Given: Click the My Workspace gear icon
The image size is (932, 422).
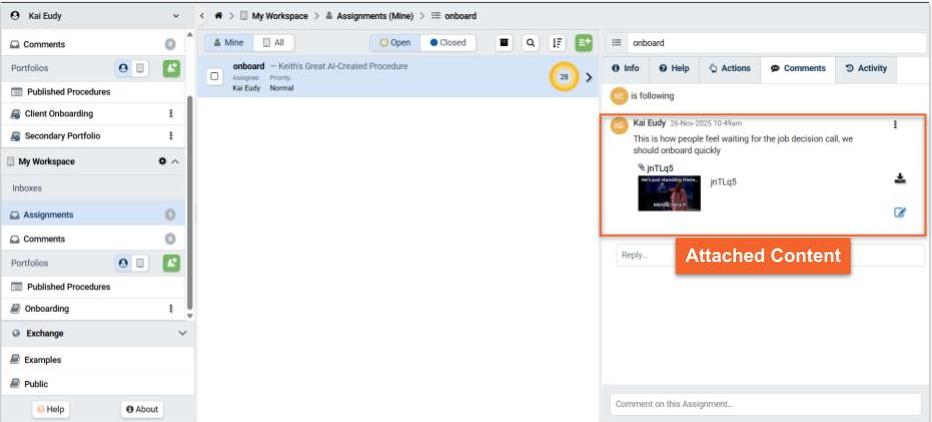Looking at the screenshot, I should [162, 162].
